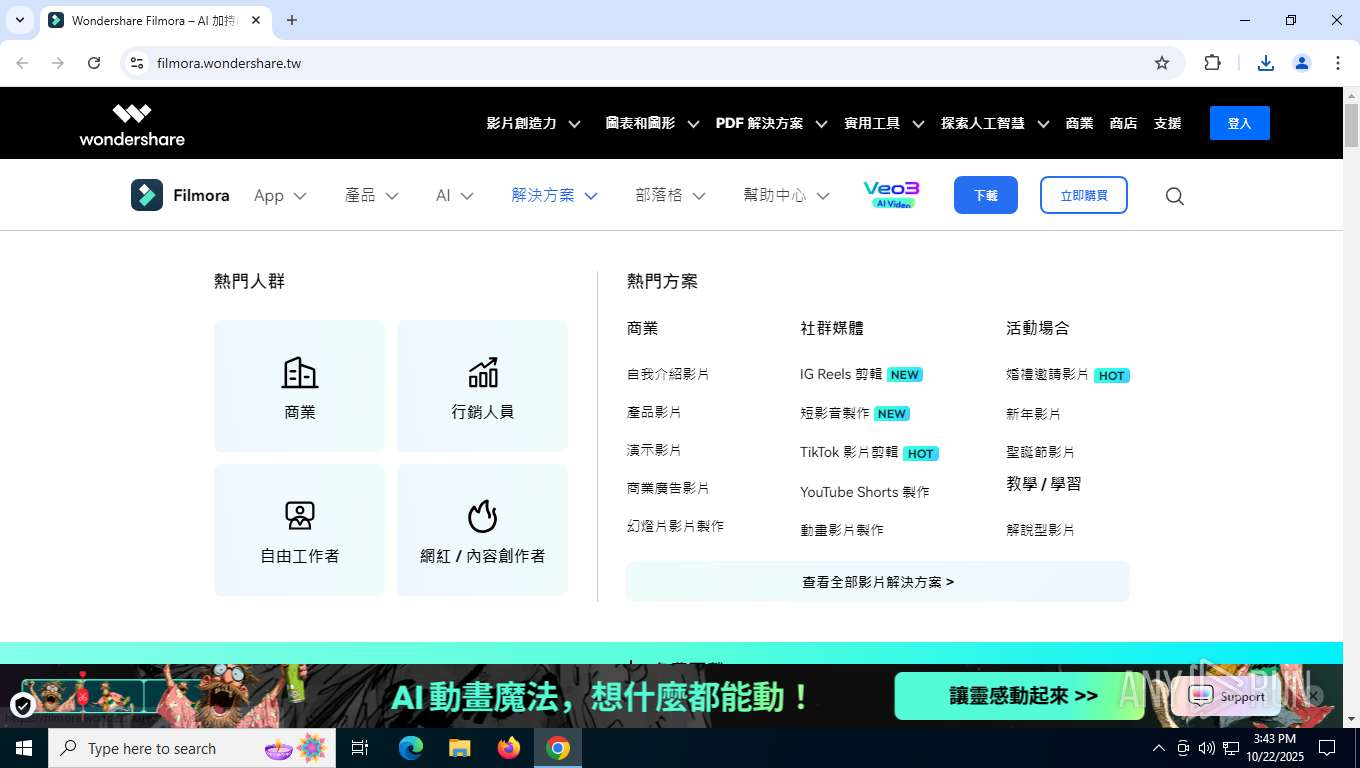The width and height of the screenshot is (1360, 768).
Task: Expand the App dropdown
Action: click(280, 196)
